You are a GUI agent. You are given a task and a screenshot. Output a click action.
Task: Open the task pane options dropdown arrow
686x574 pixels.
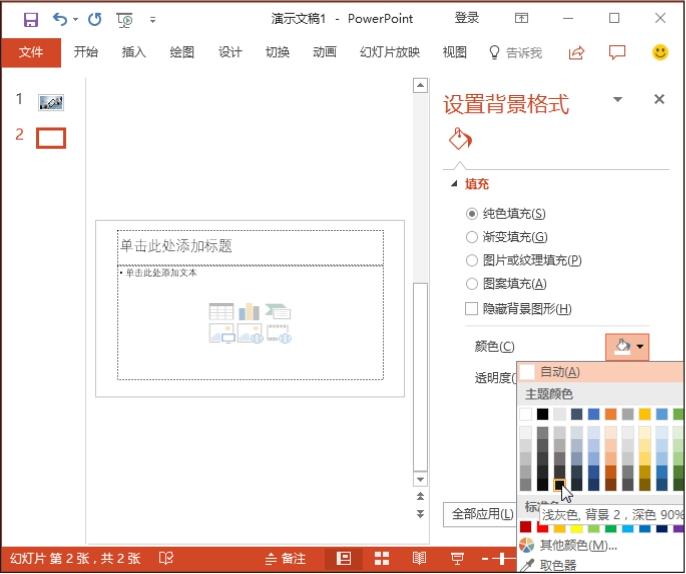(x=618, y=99)
